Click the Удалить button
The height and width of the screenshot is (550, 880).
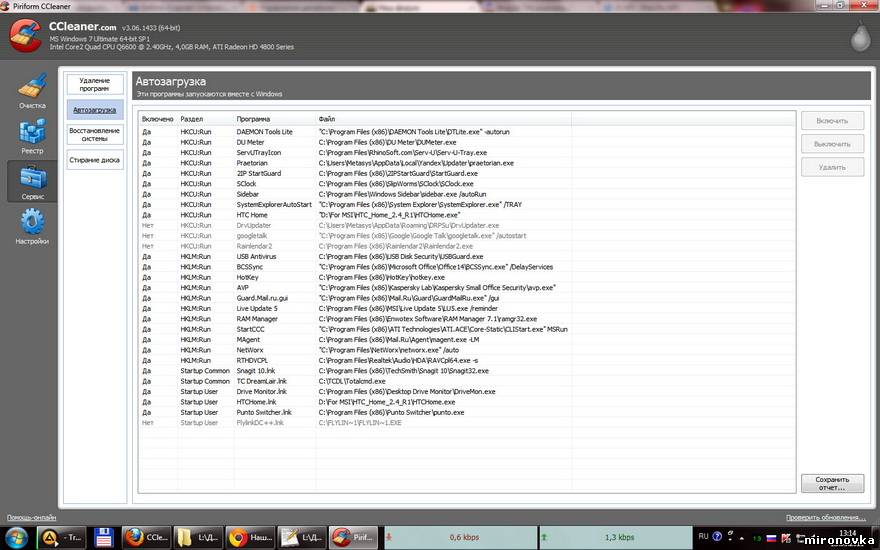[x=832, y=167]
